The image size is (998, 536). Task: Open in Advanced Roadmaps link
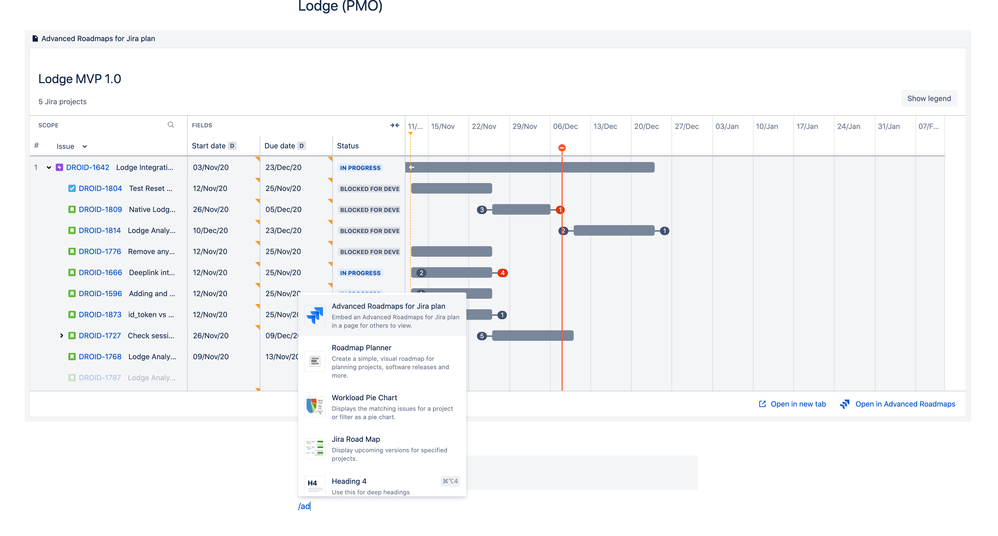point(904,404)
